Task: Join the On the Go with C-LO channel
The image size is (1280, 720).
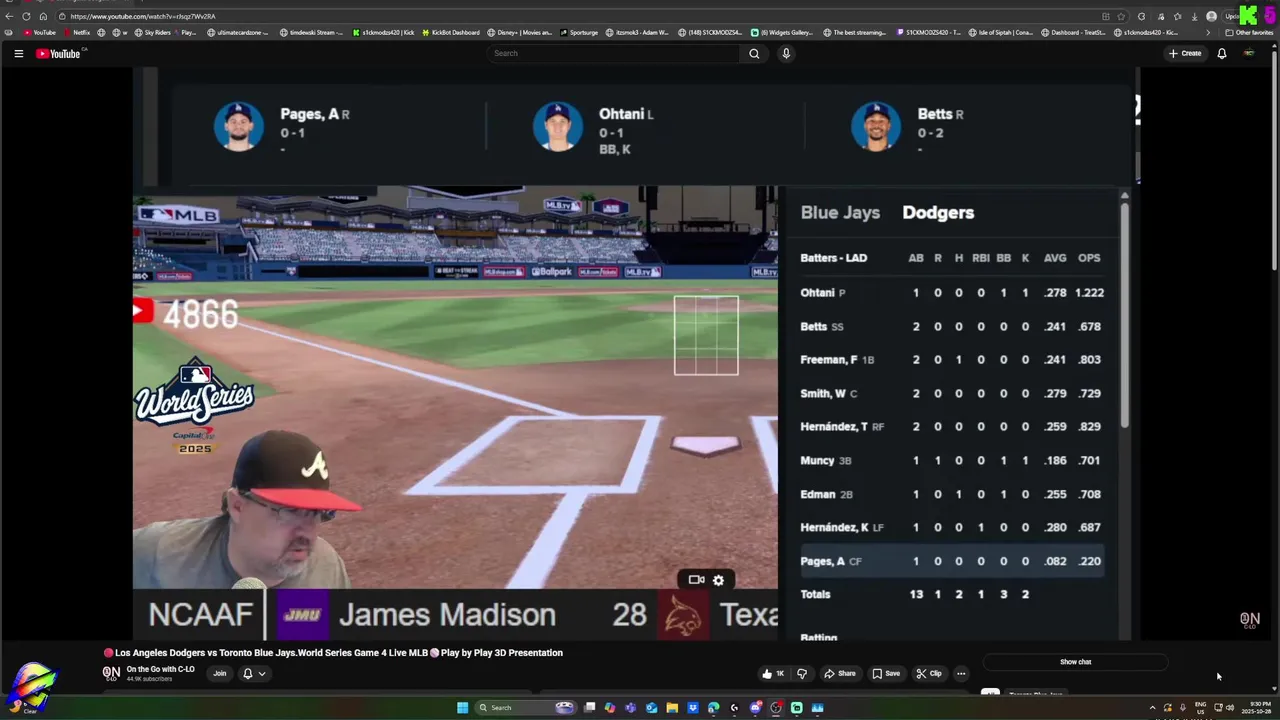Action: (219, 674)
